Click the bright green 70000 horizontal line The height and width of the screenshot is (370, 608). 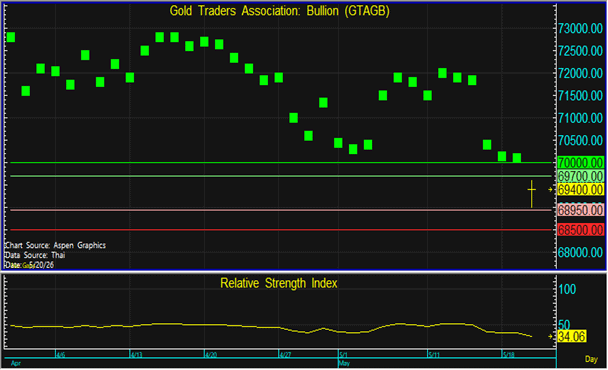tap(281, 163)
